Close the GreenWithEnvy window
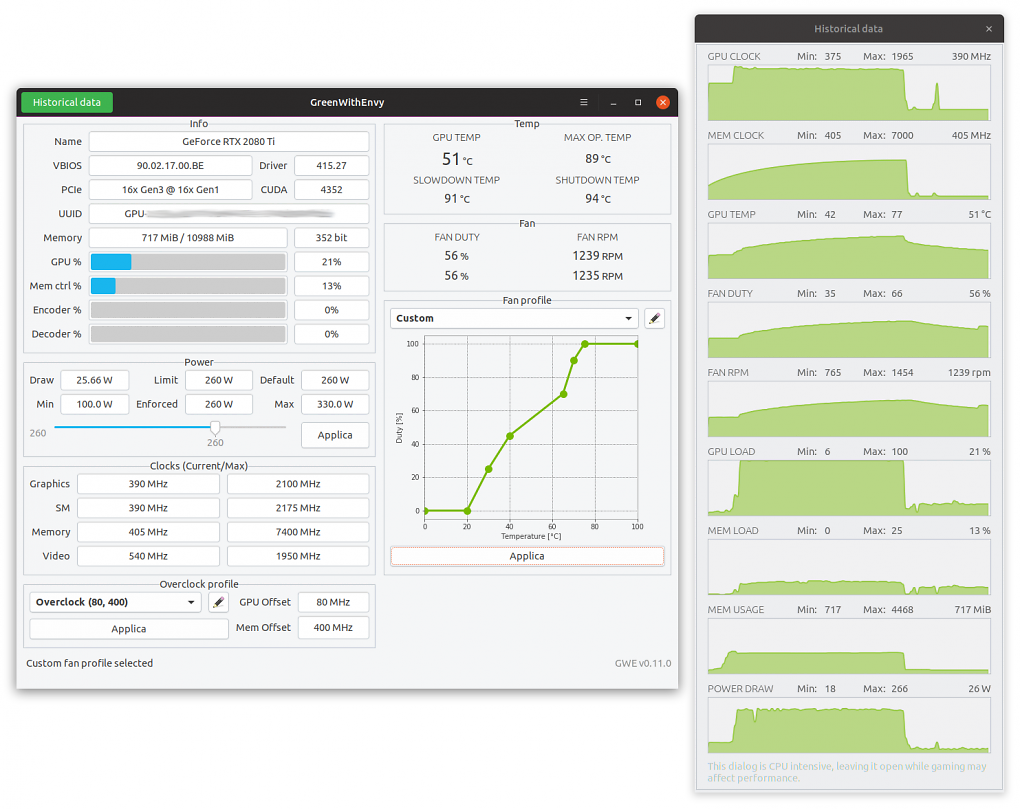The image size is (1020, 809). click(x=663, y=102)
